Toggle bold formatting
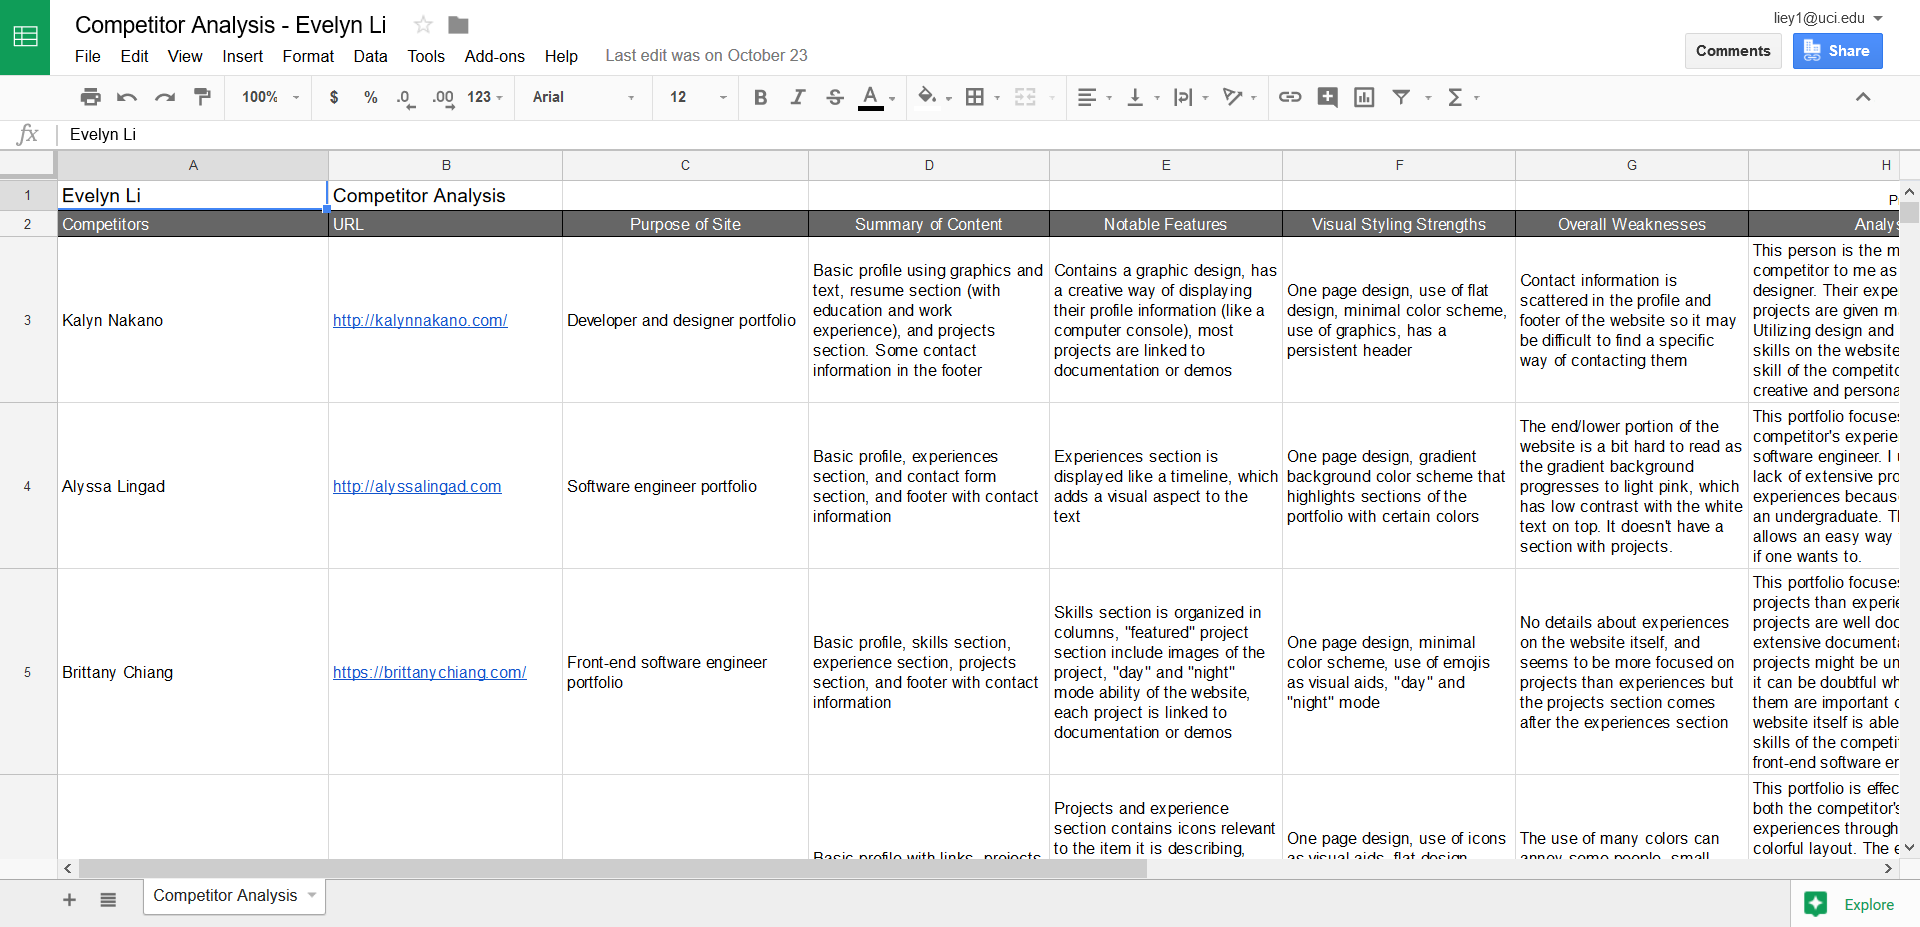Viewport: 1920px width, 927px height. point(761,97)
